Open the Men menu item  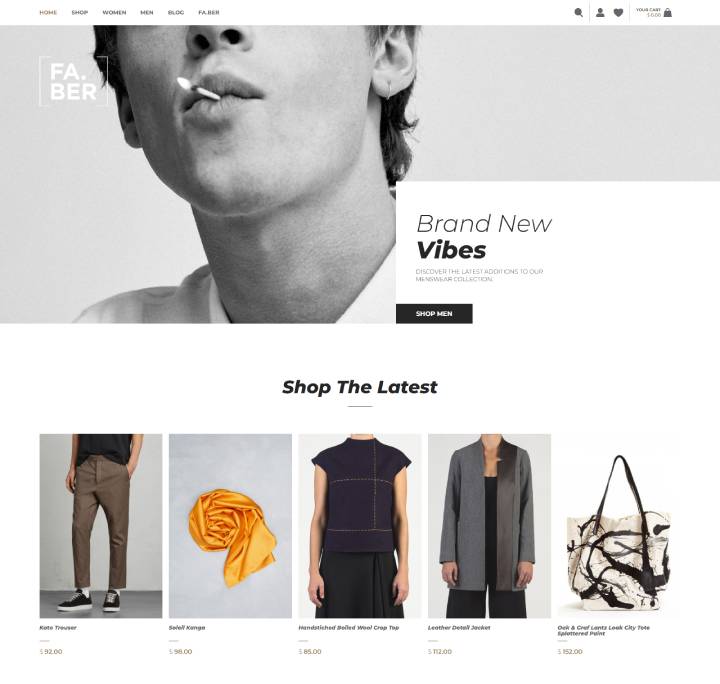[x=147, y=12]
